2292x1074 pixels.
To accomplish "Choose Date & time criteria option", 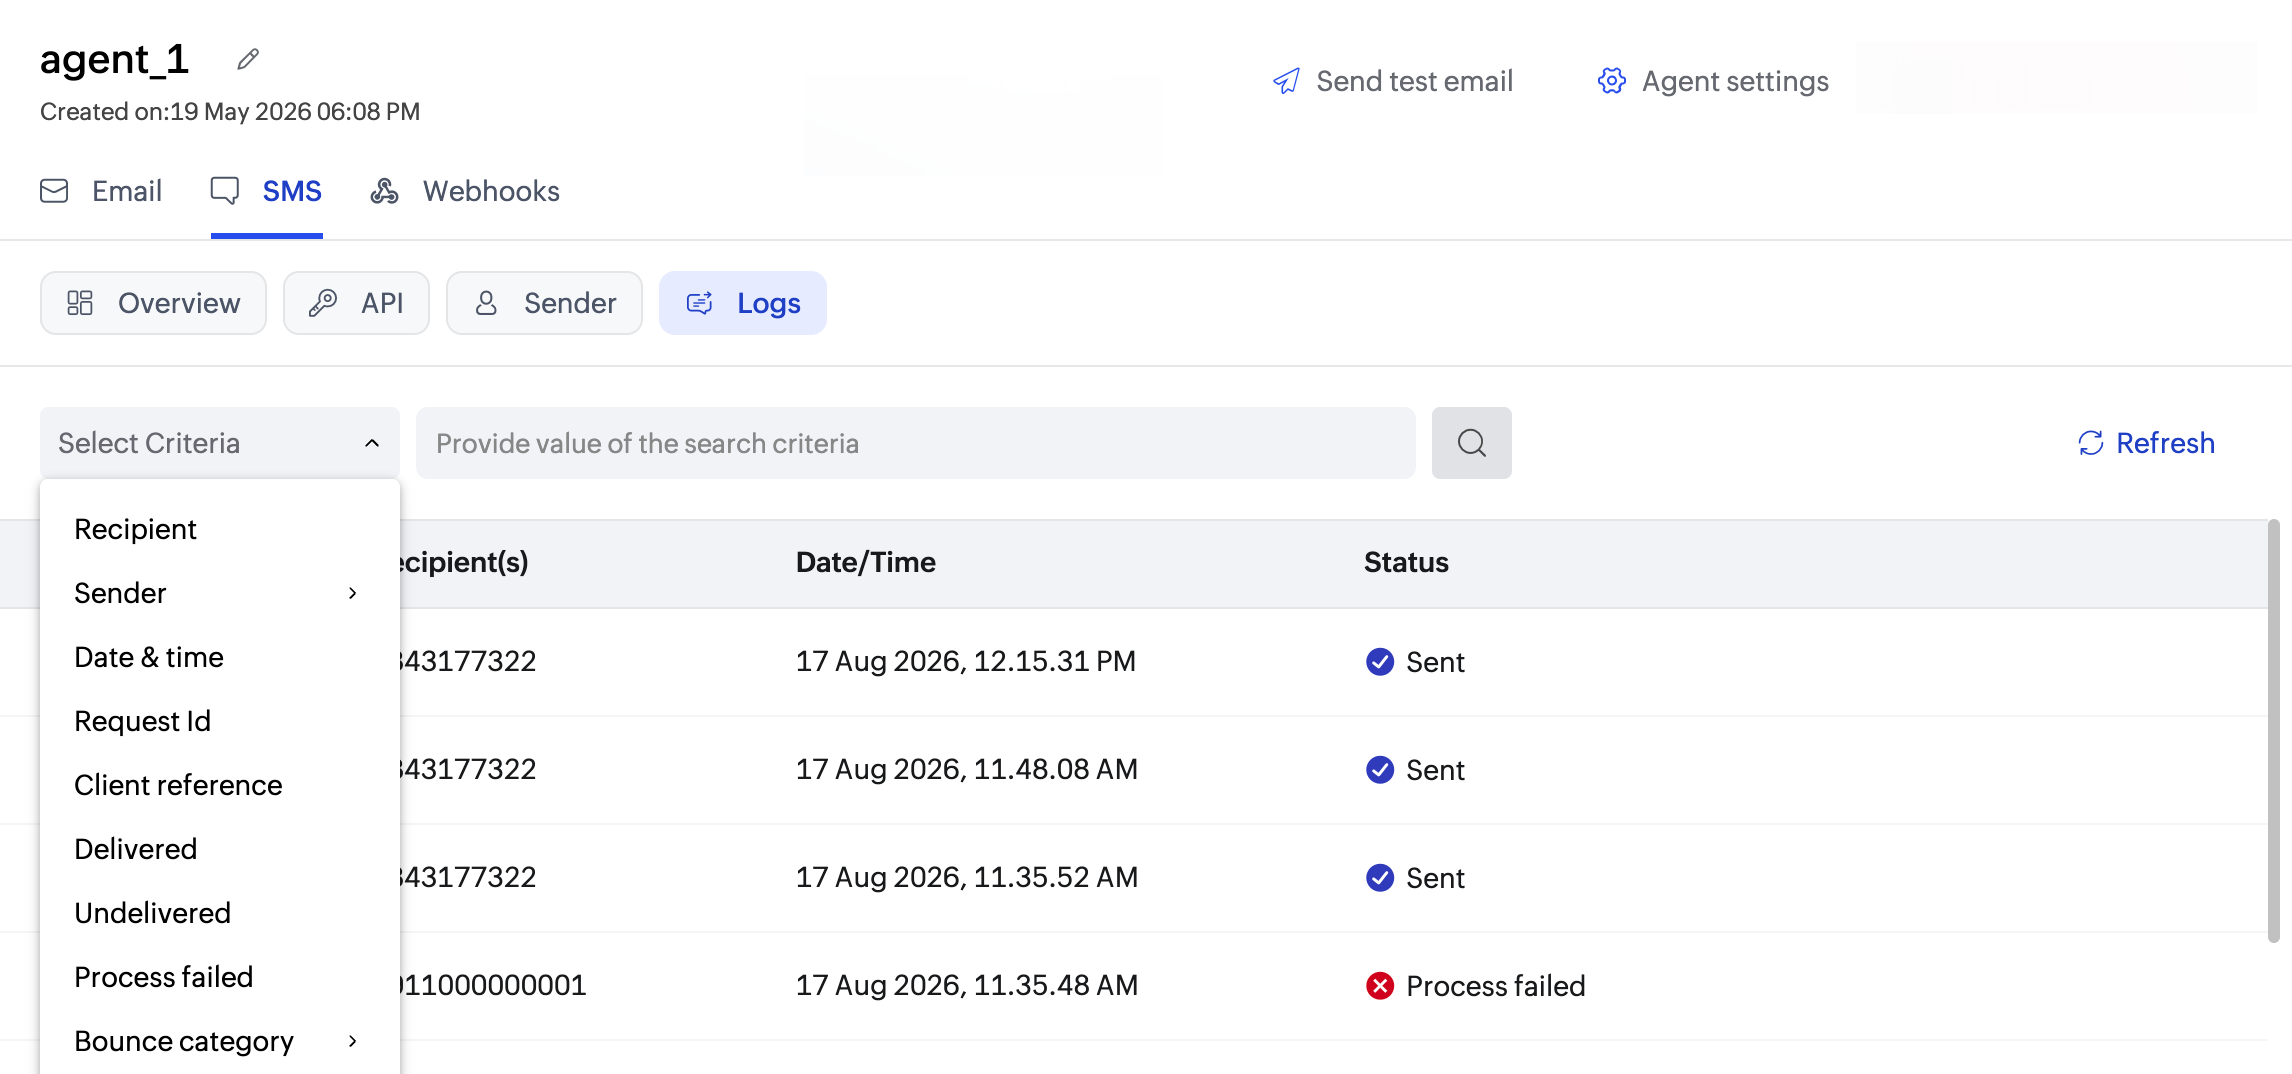I will coord(220,657).
